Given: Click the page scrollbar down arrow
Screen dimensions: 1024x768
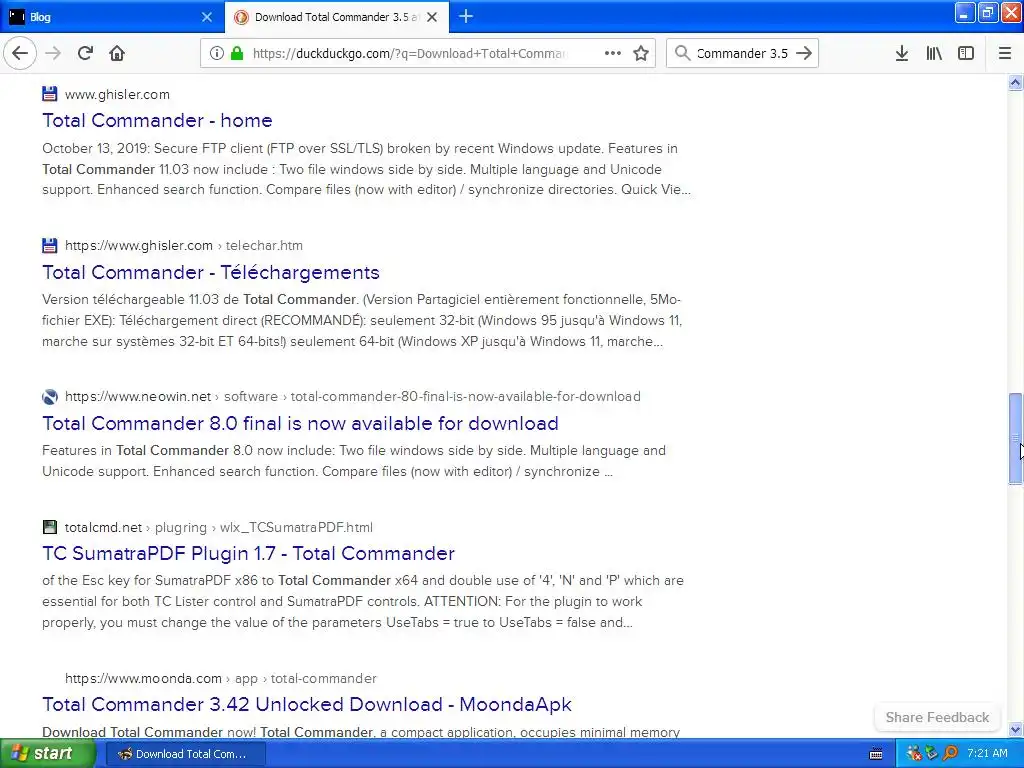Looking at the screenshot, I should 1015,729.
